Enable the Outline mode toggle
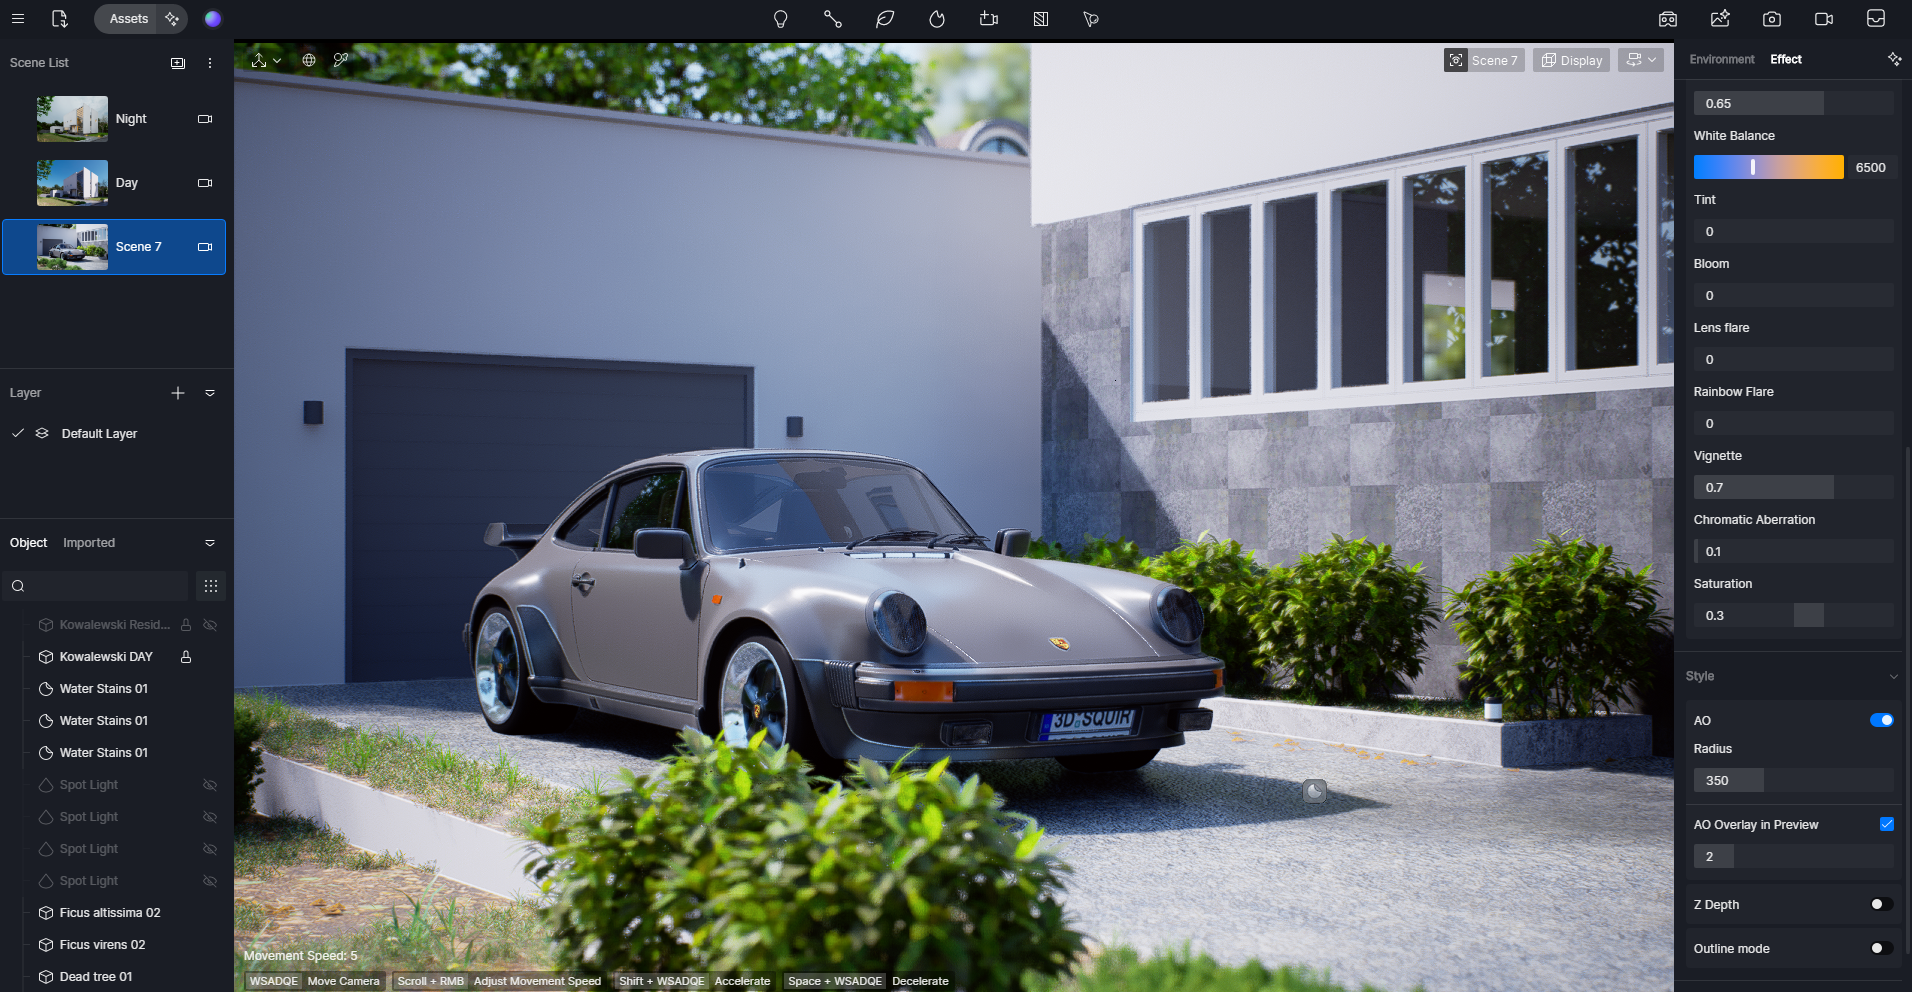Image resolution: width=1912 pixels, height=992 pixels. [x=1881, y=948]
